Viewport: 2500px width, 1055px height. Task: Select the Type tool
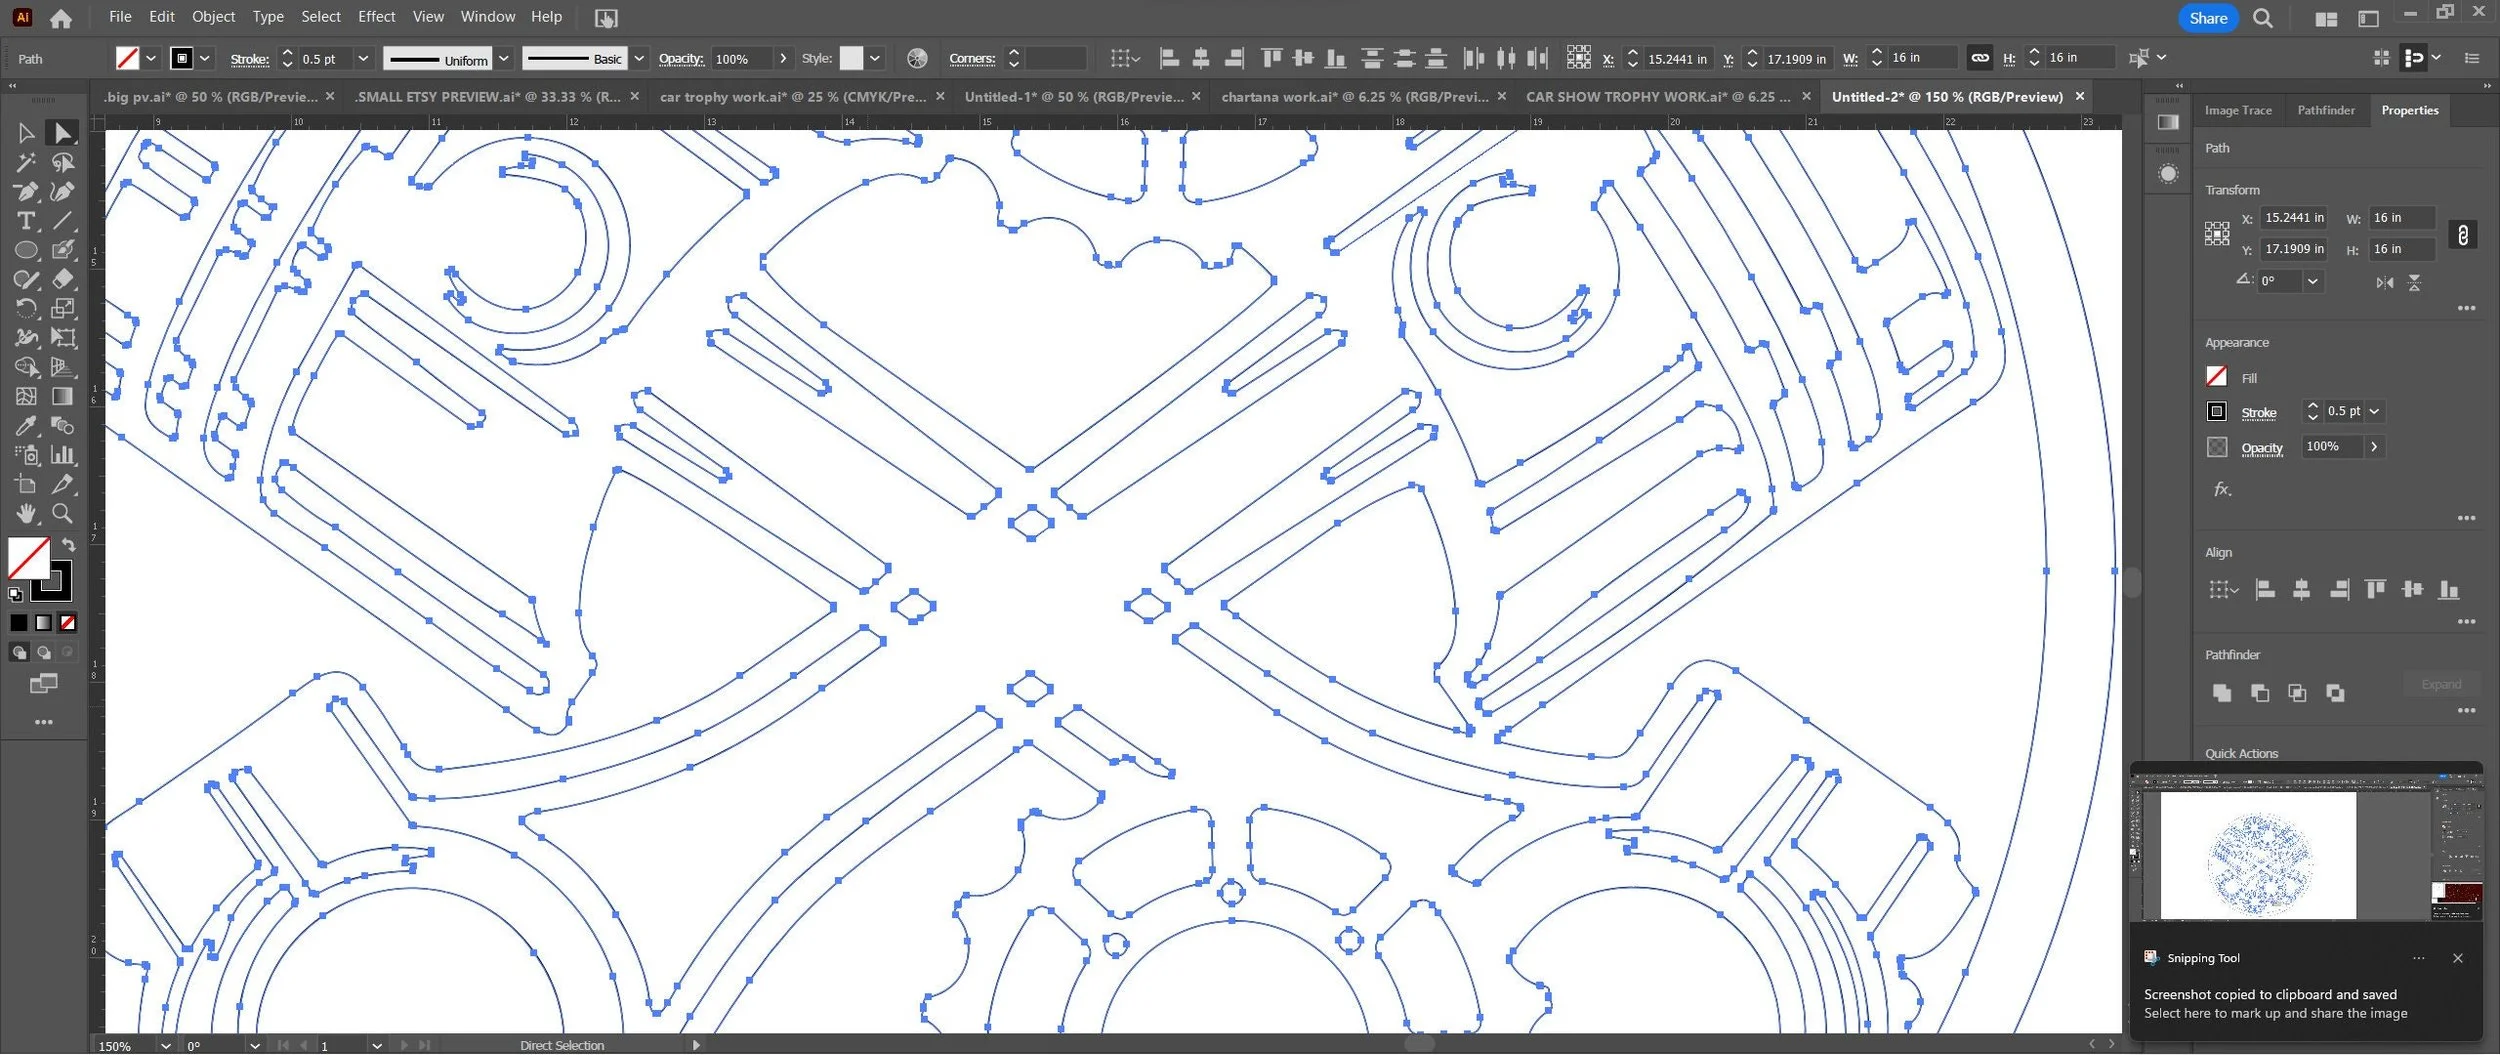point(26,221)
